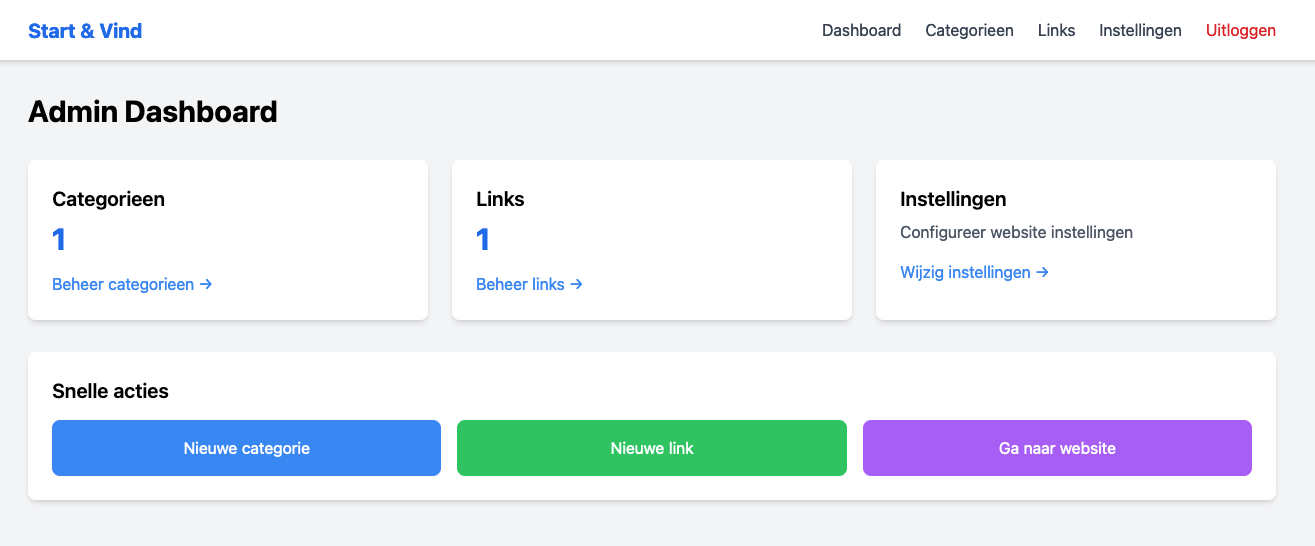The image size is (1315, 546).
Task: Click the Snelle acties section heading
Action: (x=110, y=391)
